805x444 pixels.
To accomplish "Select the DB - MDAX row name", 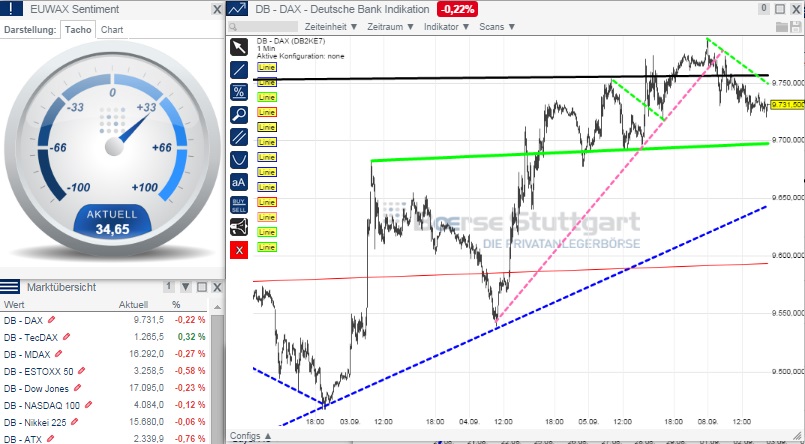I will point(27,354).
